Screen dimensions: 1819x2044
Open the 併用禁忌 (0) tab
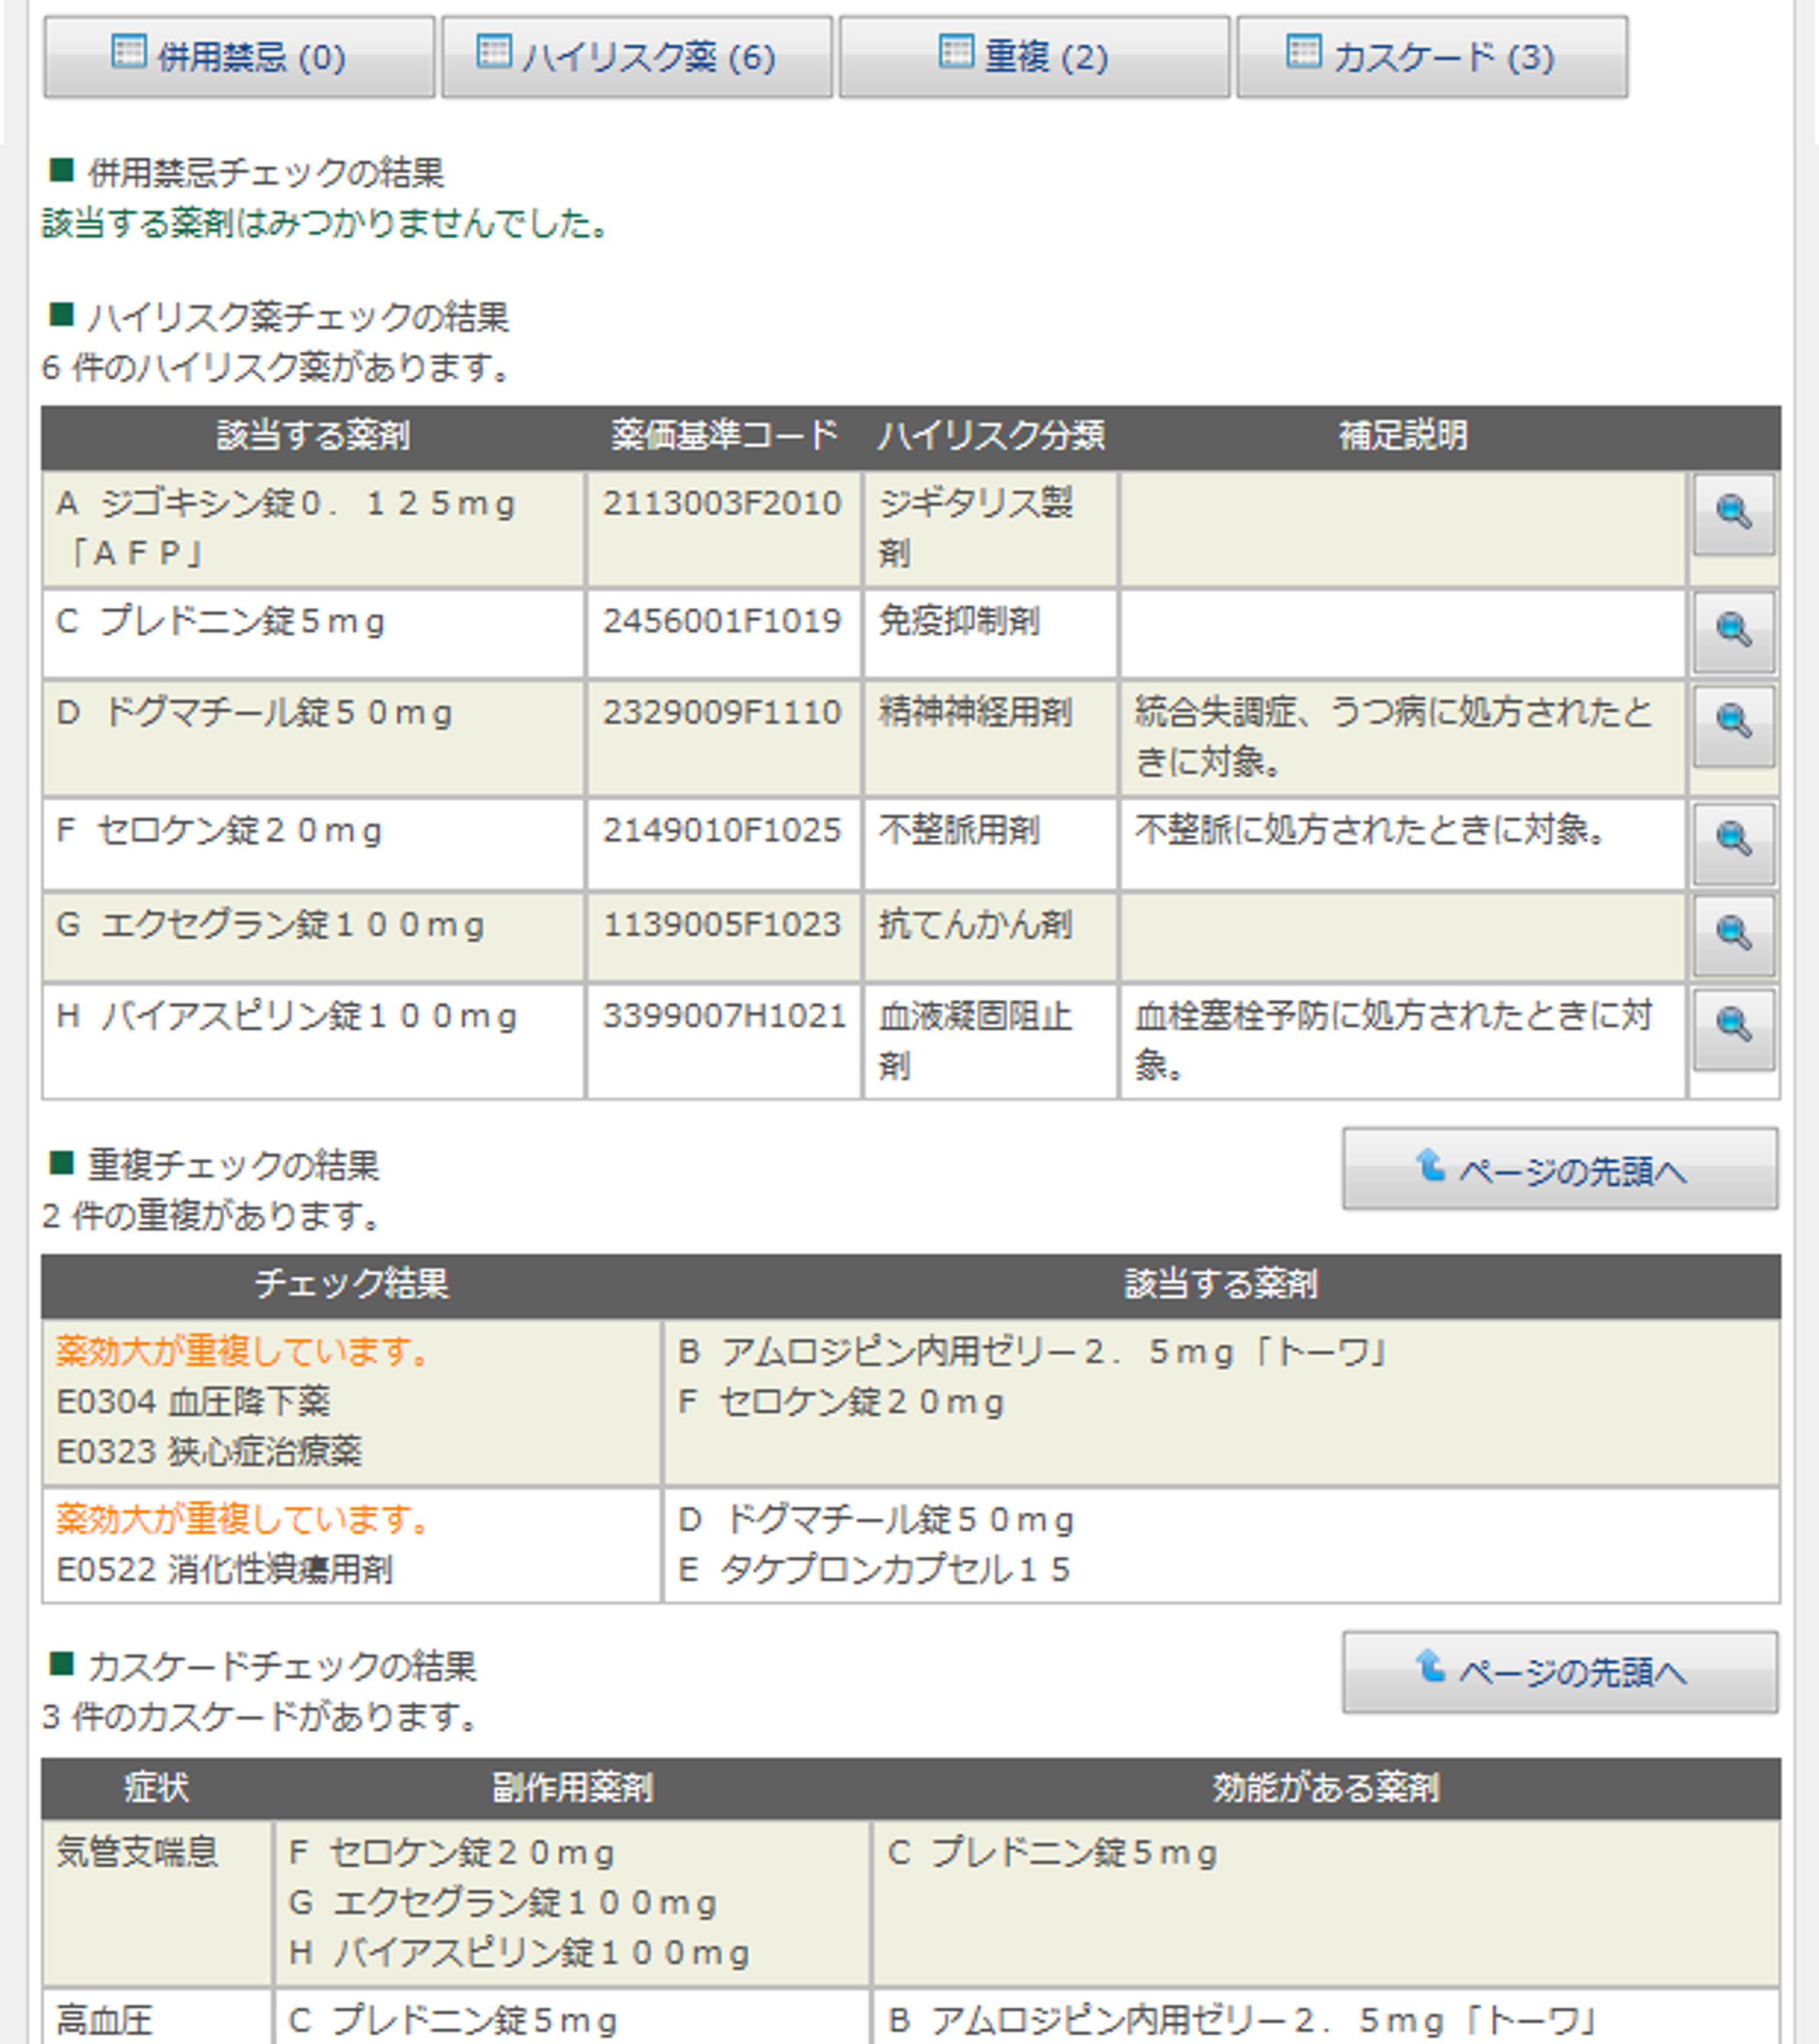pos(239,57)
